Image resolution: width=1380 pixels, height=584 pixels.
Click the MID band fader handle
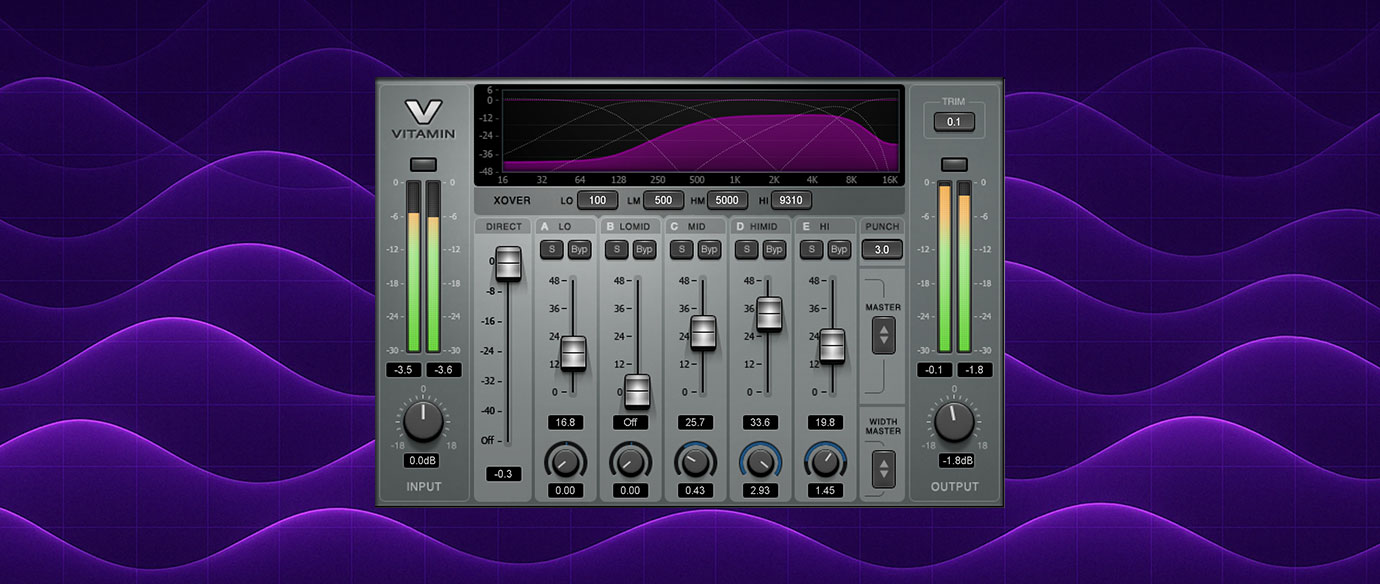click(703, 333)
